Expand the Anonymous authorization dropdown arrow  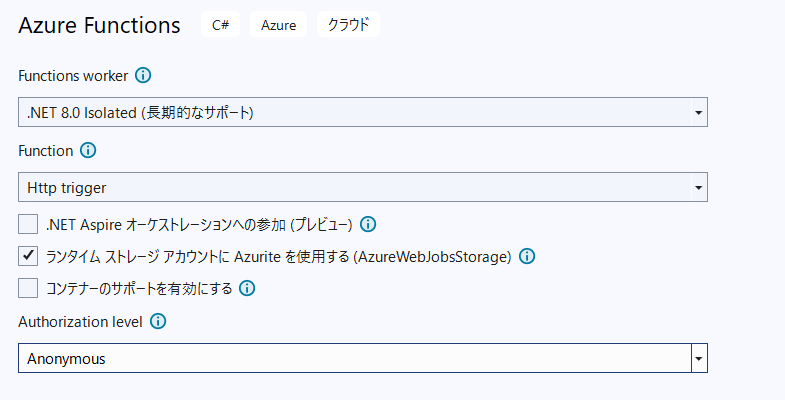point(699,358)
